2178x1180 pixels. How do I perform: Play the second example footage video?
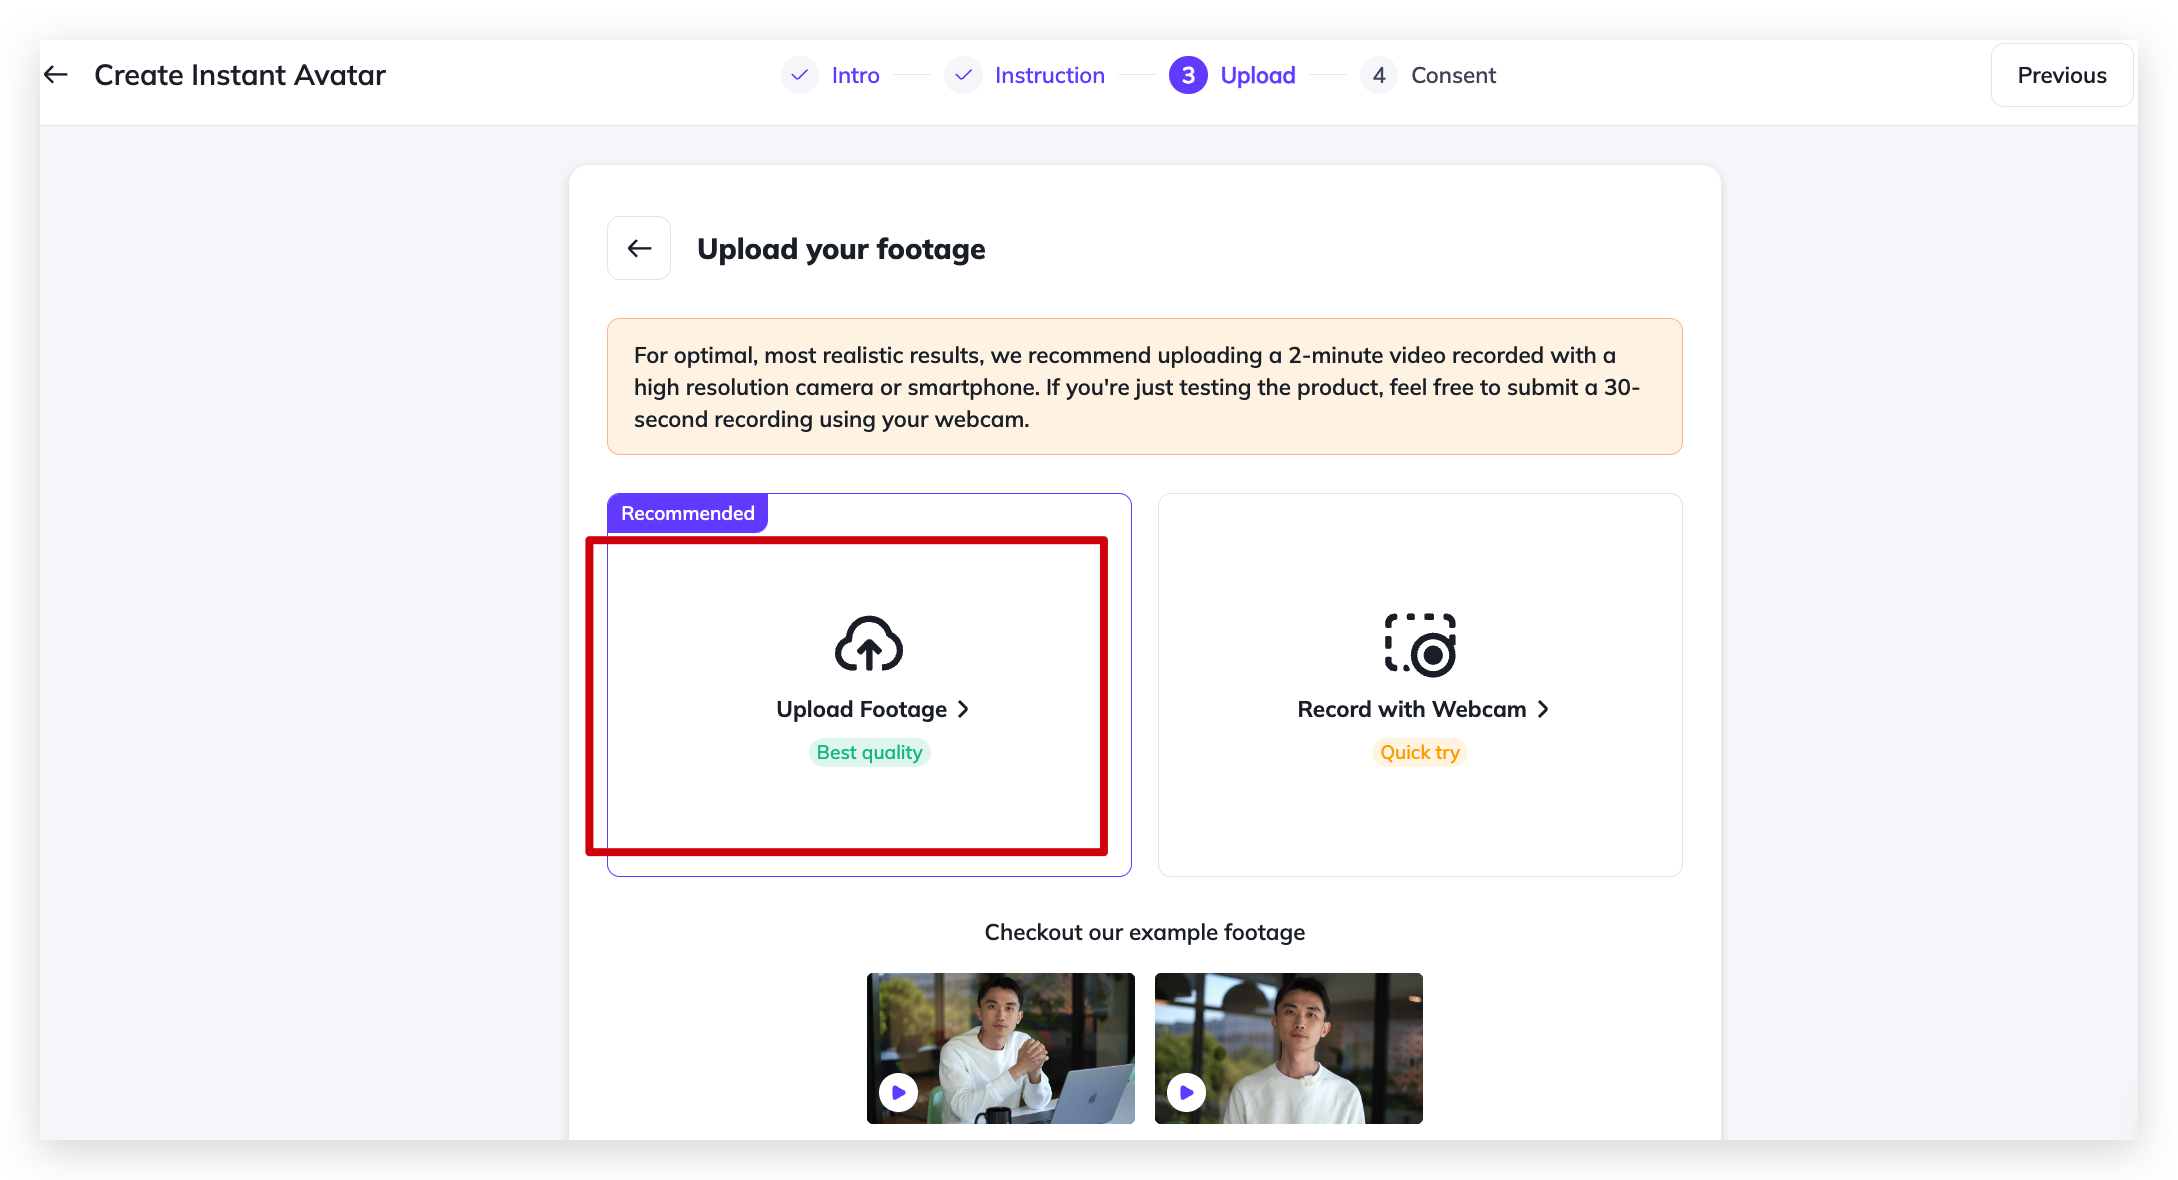click(x=1186, y=1092)
